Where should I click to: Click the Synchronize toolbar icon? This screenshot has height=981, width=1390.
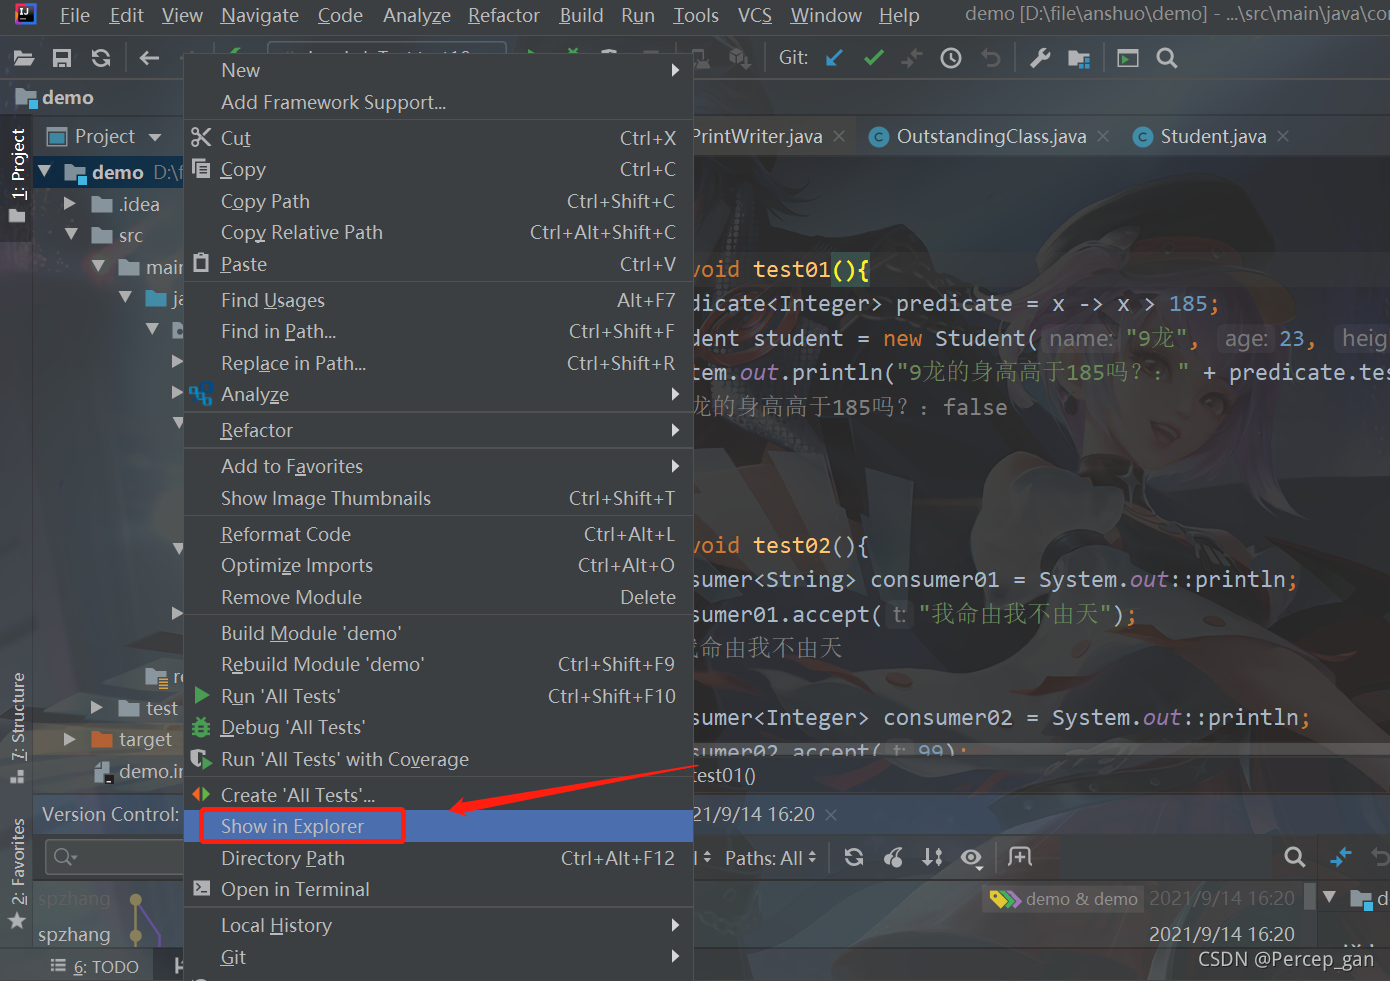[x=101, y=58]
